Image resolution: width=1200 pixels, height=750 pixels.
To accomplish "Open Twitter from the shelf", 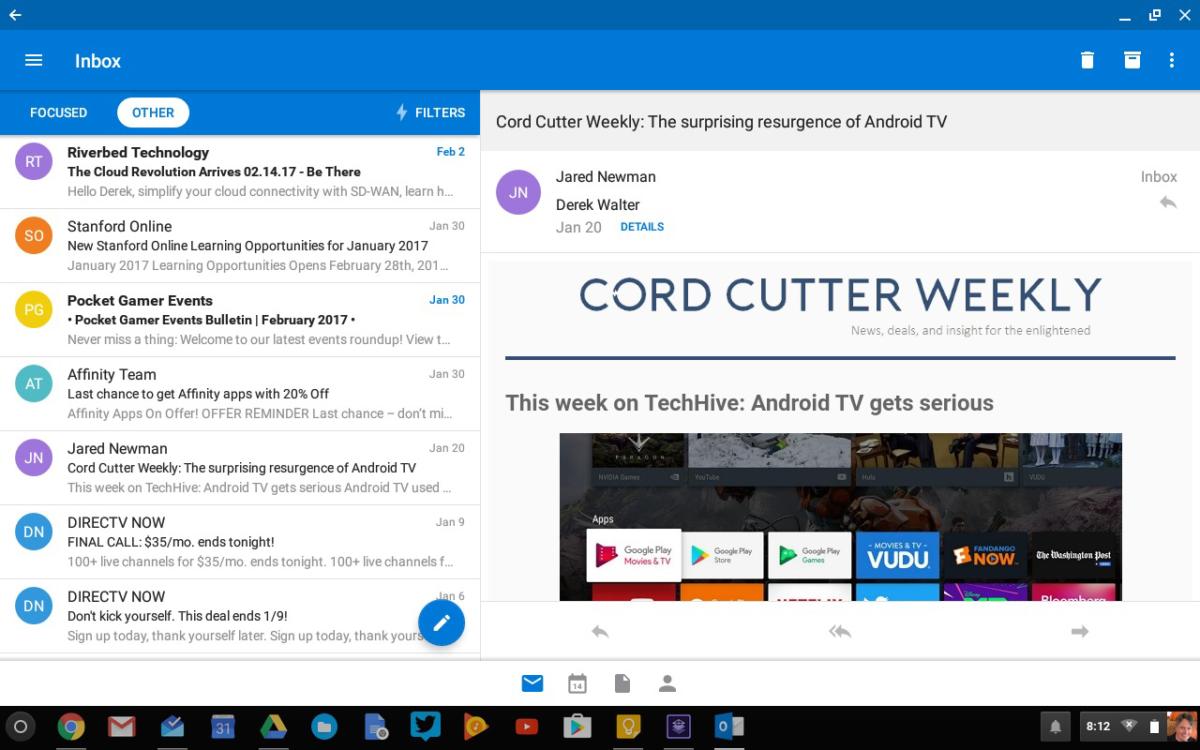I will 425,727.
